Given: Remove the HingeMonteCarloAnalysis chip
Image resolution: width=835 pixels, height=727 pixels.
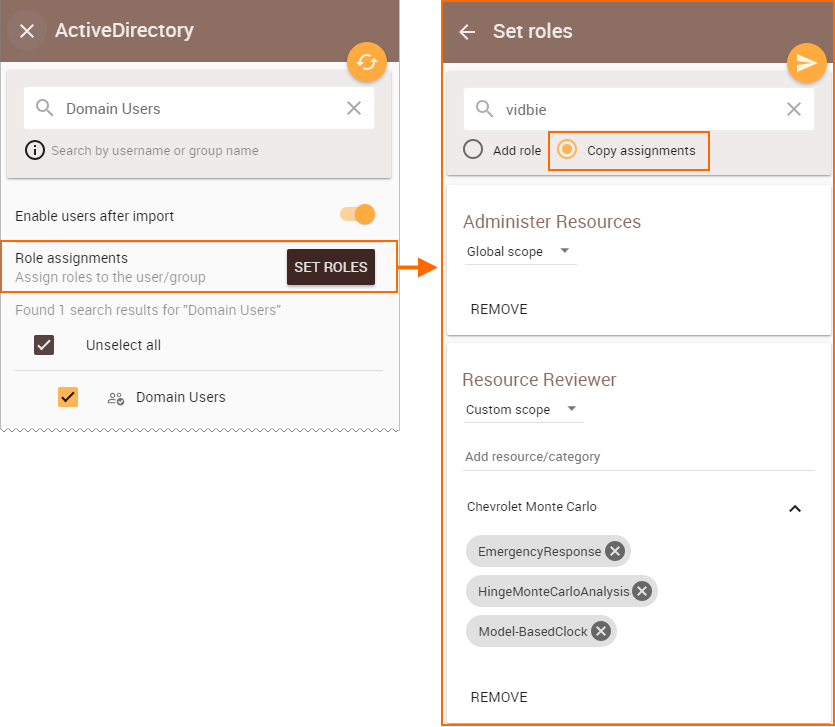Looking at the screenshot, I should 642,591.
